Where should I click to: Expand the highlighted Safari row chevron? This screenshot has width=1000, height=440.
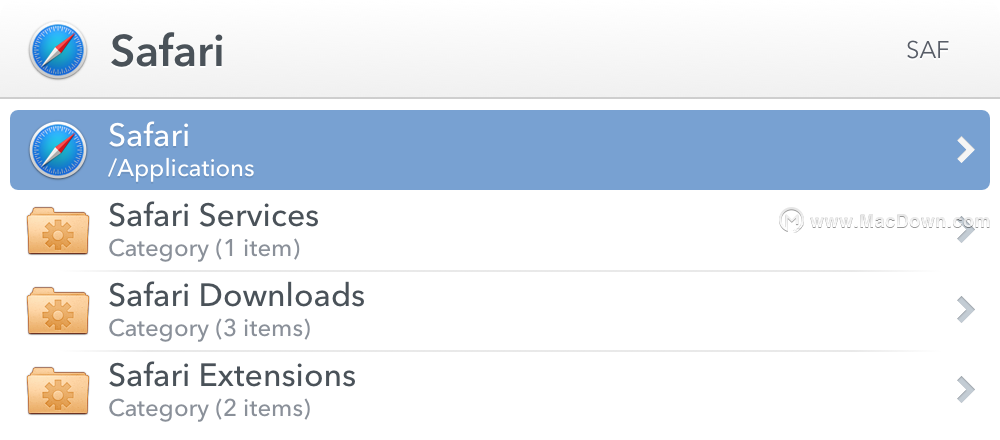point(966,150)
